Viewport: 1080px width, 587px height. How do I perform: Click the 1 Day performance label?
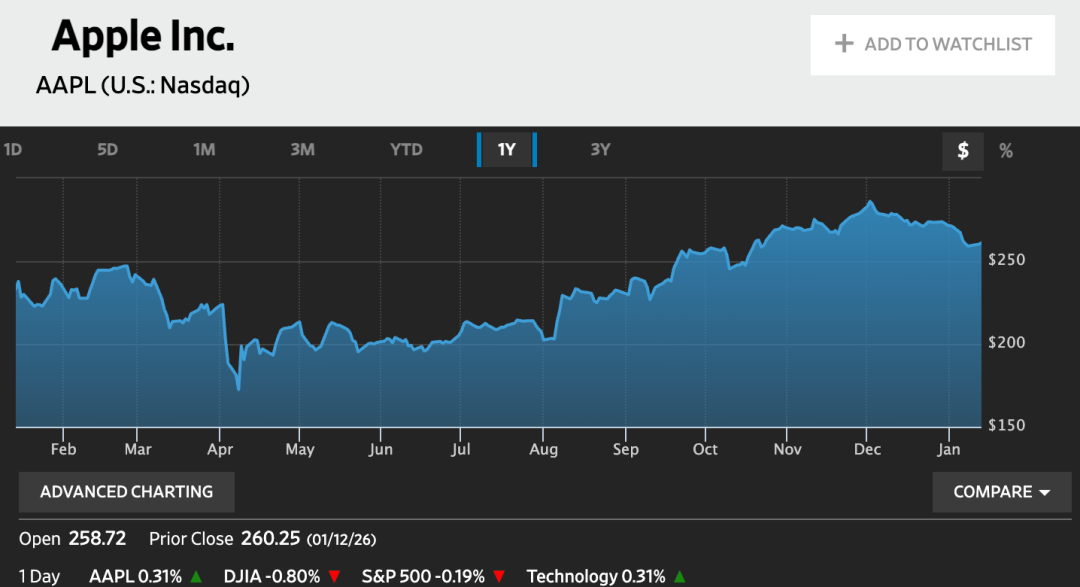coord(39,577)
